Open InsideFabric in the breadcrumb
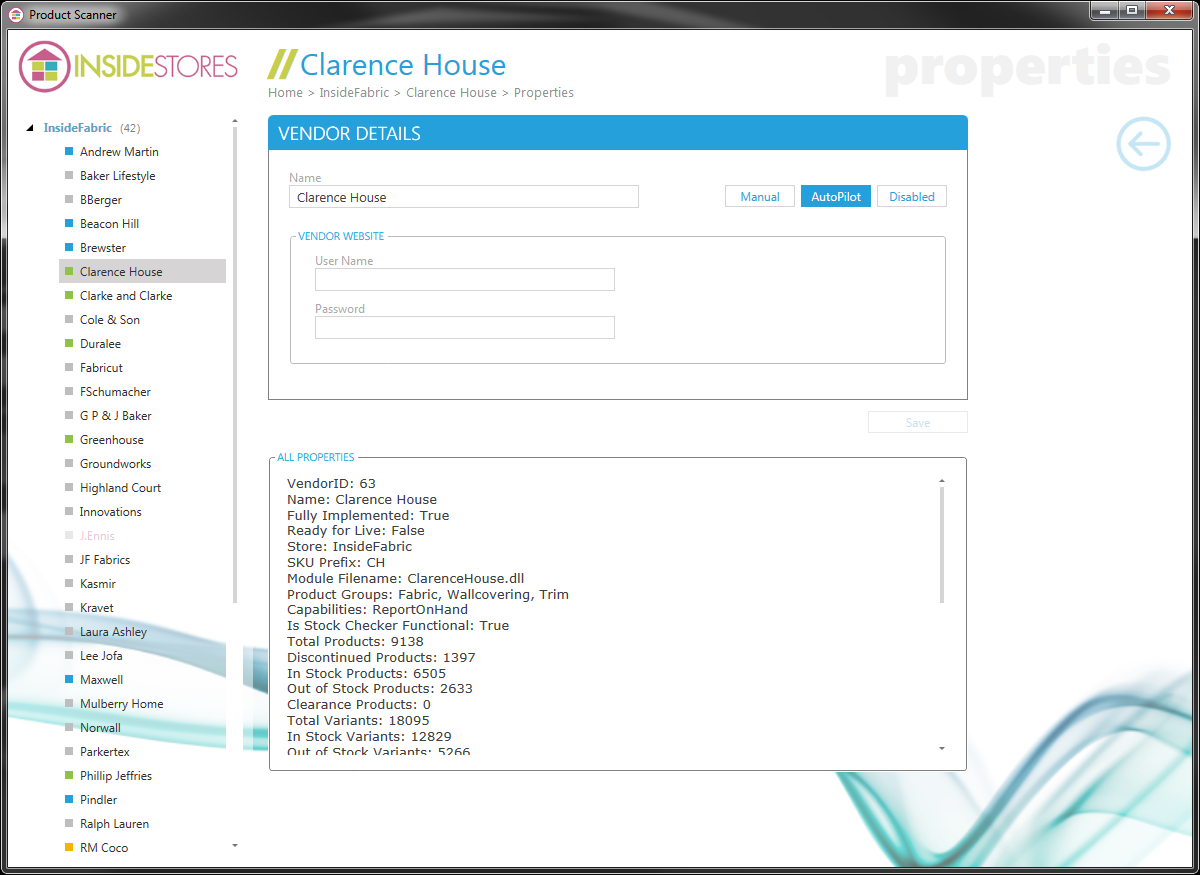 [354, 93]
